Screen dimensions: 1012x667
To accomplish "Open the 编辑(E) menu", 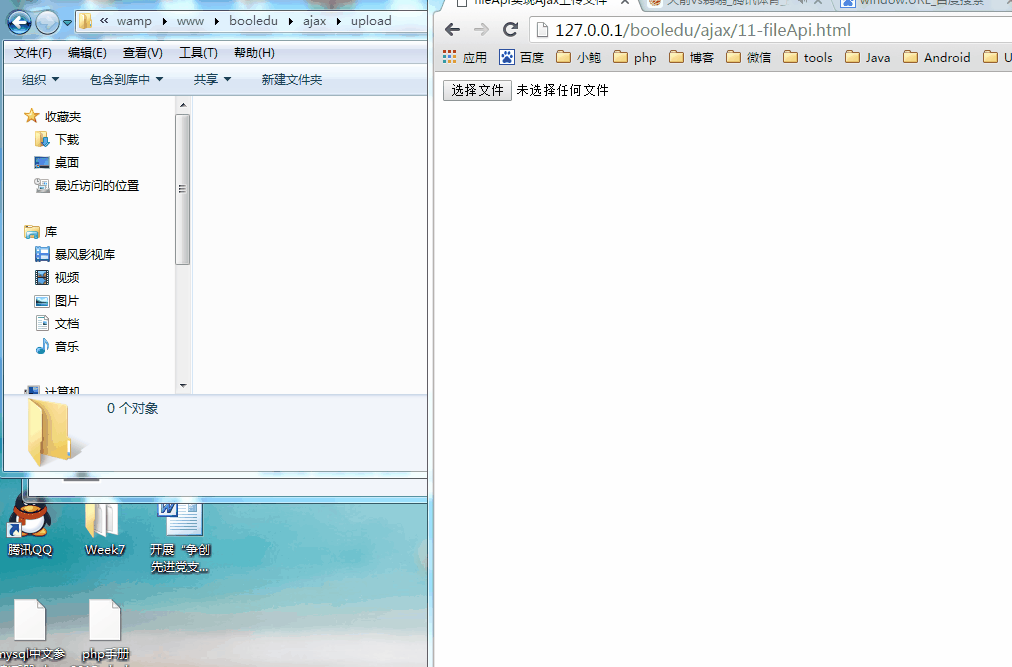I will (x=87, y=53).
